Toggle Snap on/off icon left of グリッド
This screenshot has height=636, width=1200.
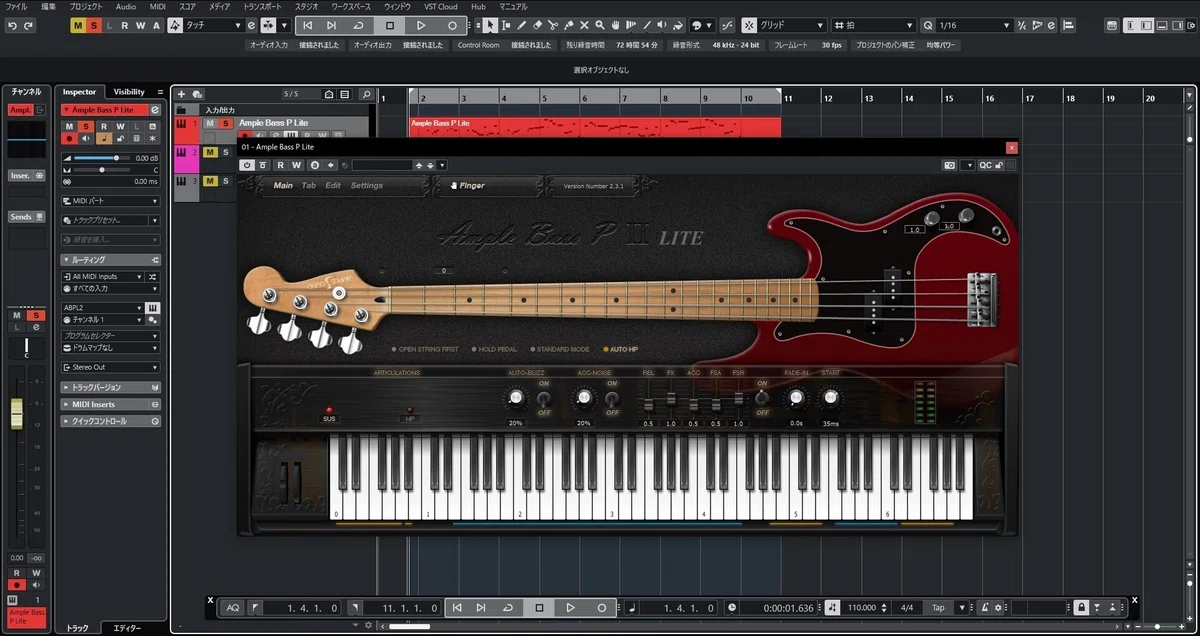click(747, 25)
